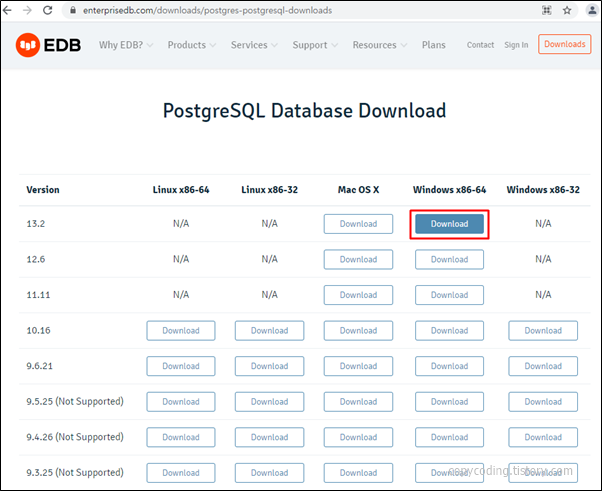Open the browser profile avatar icon

[592, 10]
